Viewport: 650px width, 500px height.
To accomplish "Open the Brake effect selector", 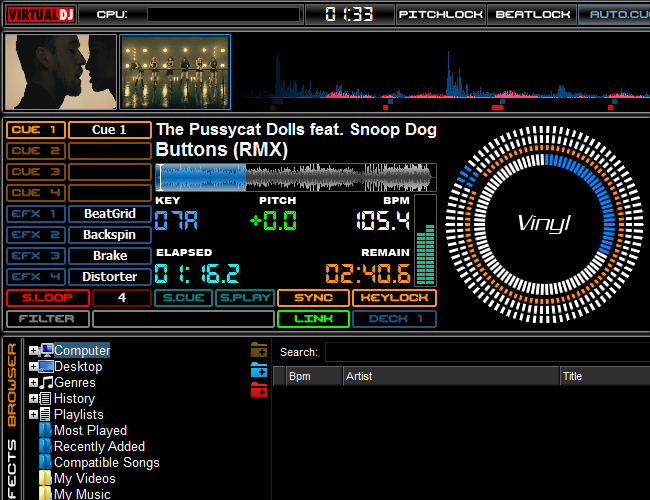I will click(x=109, y=255).
